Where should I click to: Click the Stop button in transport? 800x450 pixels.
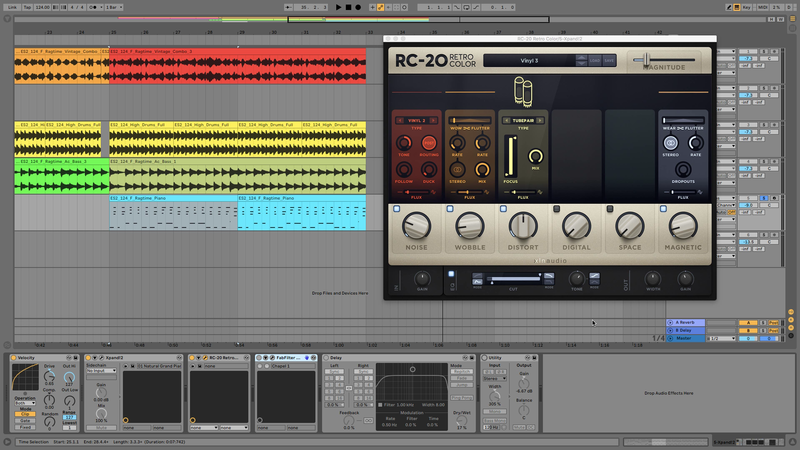click(x=348, y=7)
